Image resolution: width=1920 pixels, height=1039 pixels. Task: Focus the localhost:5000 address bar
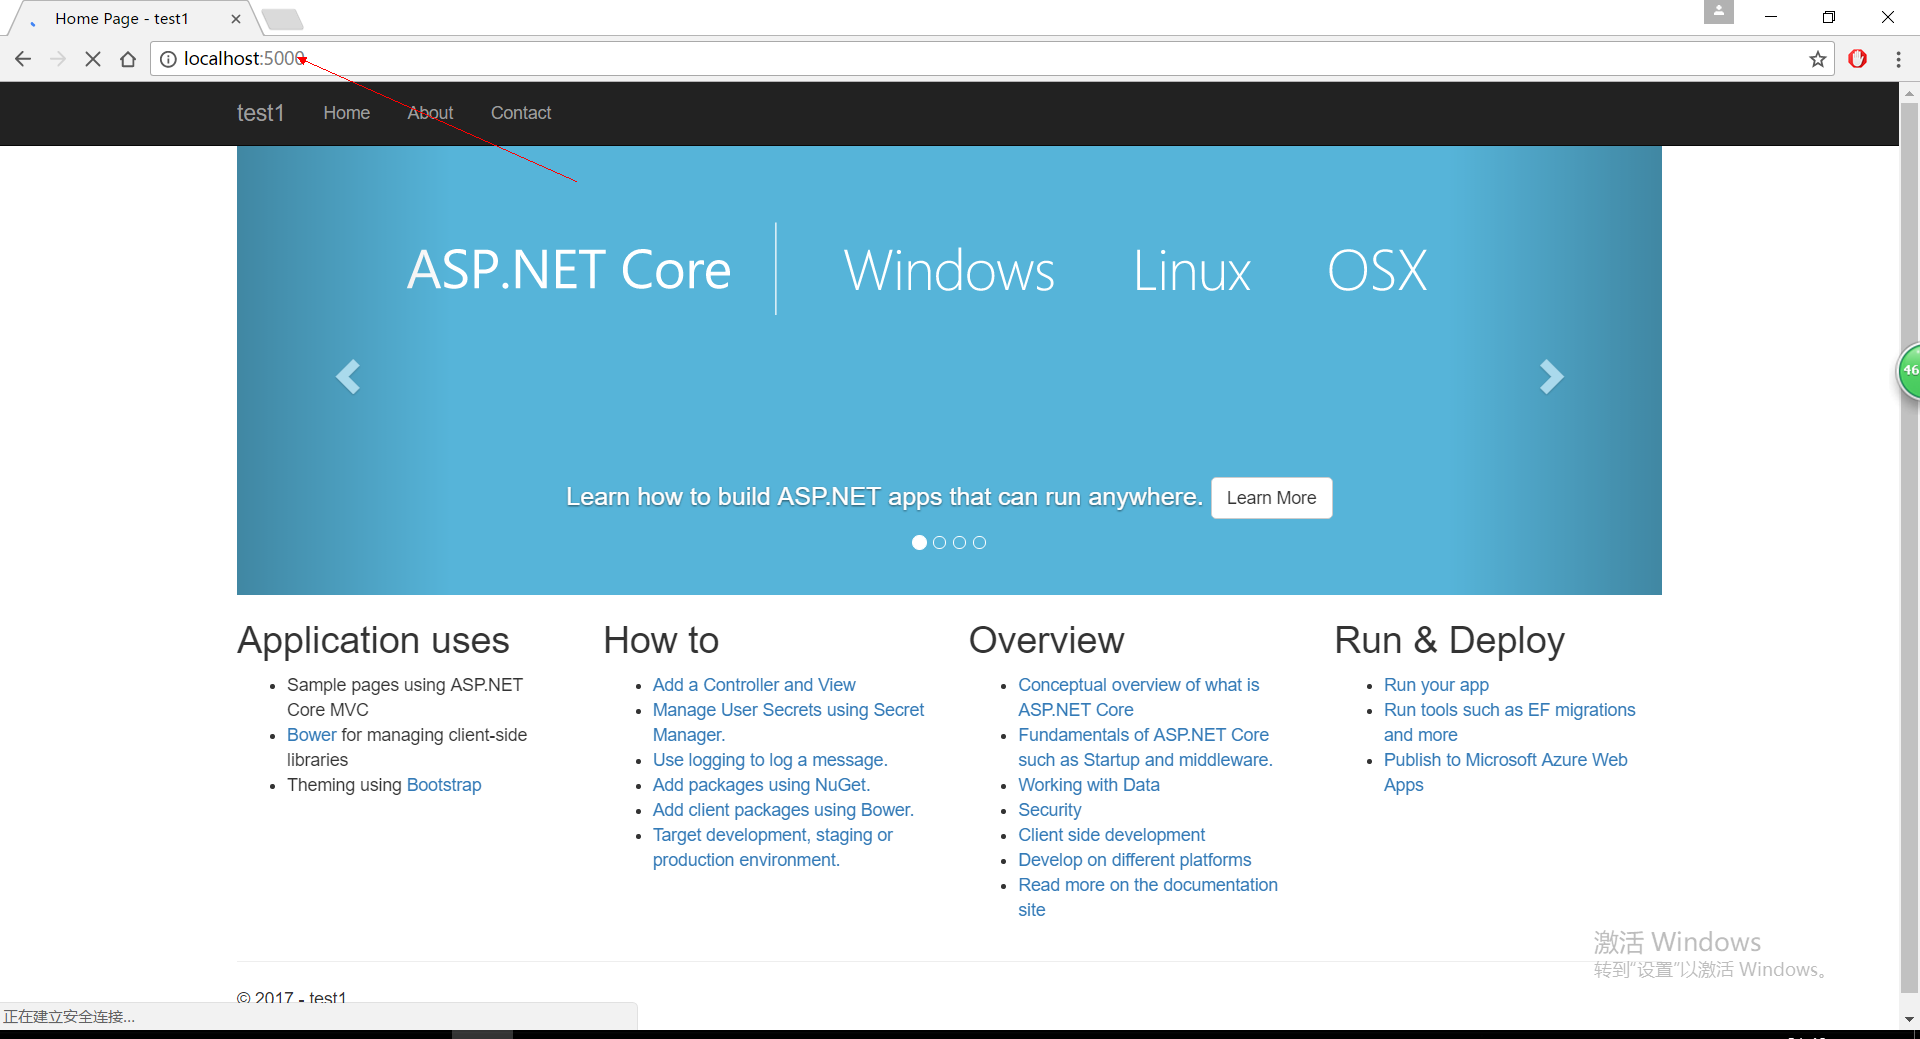[990, 59]
